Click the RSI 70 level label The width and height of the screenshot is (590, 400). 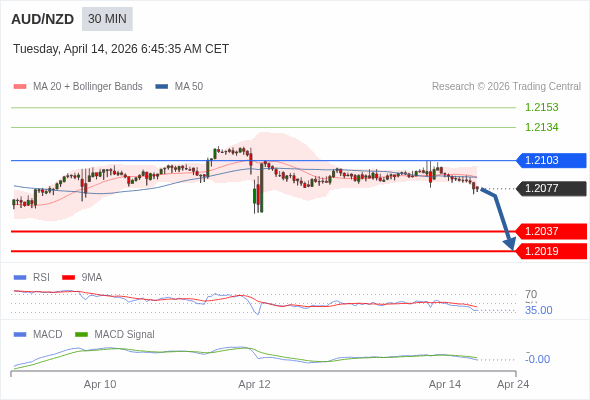[x=531, y=294]
